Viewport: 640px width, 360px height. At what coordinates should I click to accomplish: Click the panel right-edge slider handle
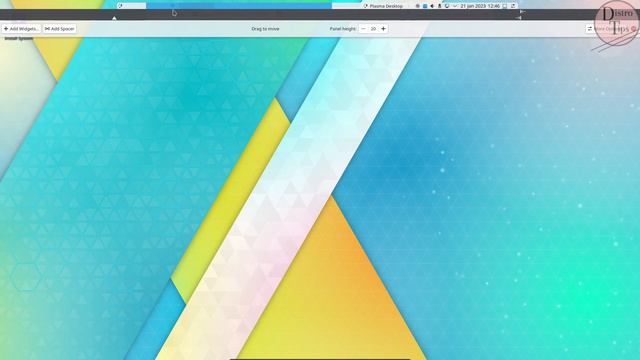(518, 18)
